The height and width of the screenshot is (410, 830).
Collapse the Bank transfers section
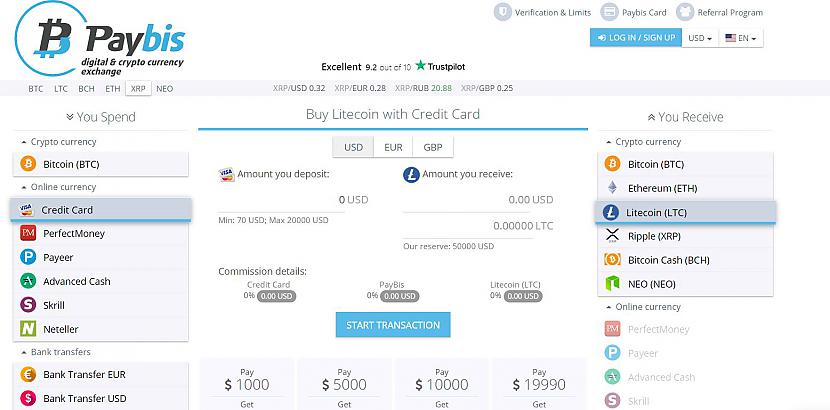pyautogui.click(x=56, y=352)
